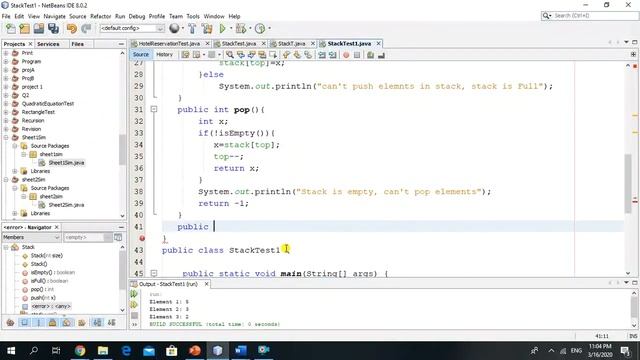Click the Debug Project icon
This screenshot has height=360, width=640.
tap(241, 28)
